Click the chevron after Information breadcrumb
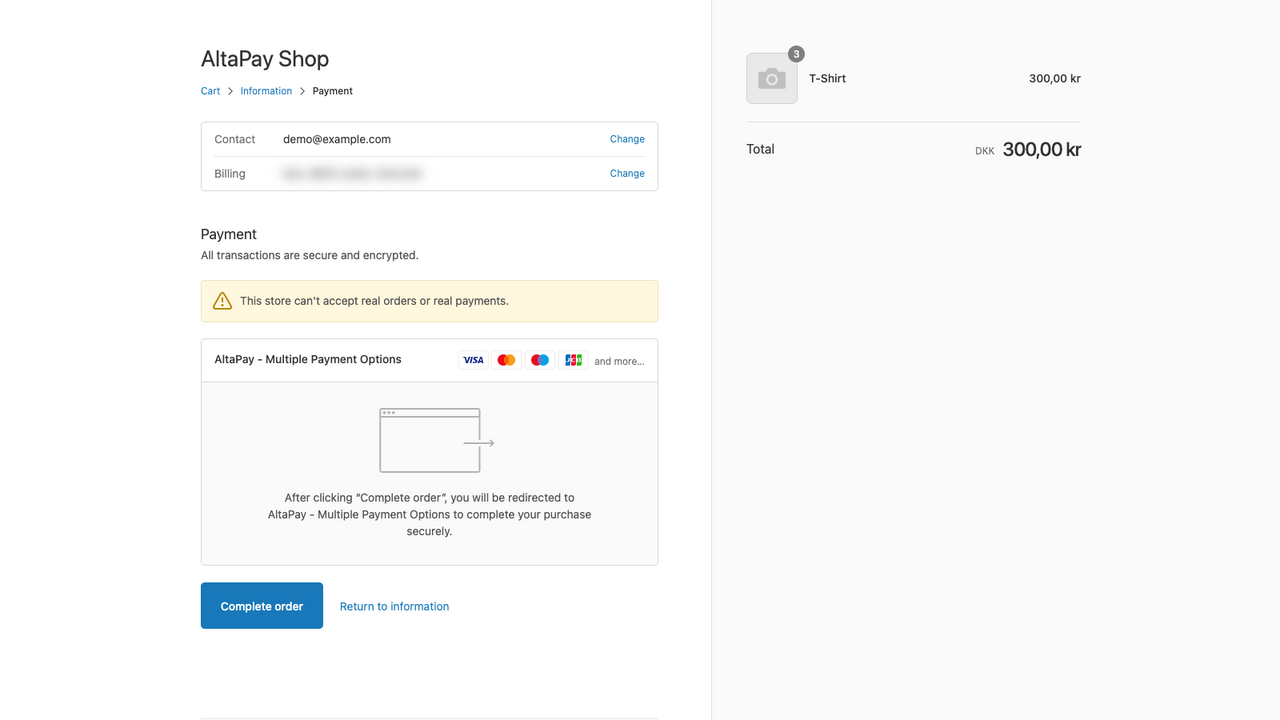This screenshot has height=720, width=1280. (x=302, y=91)
